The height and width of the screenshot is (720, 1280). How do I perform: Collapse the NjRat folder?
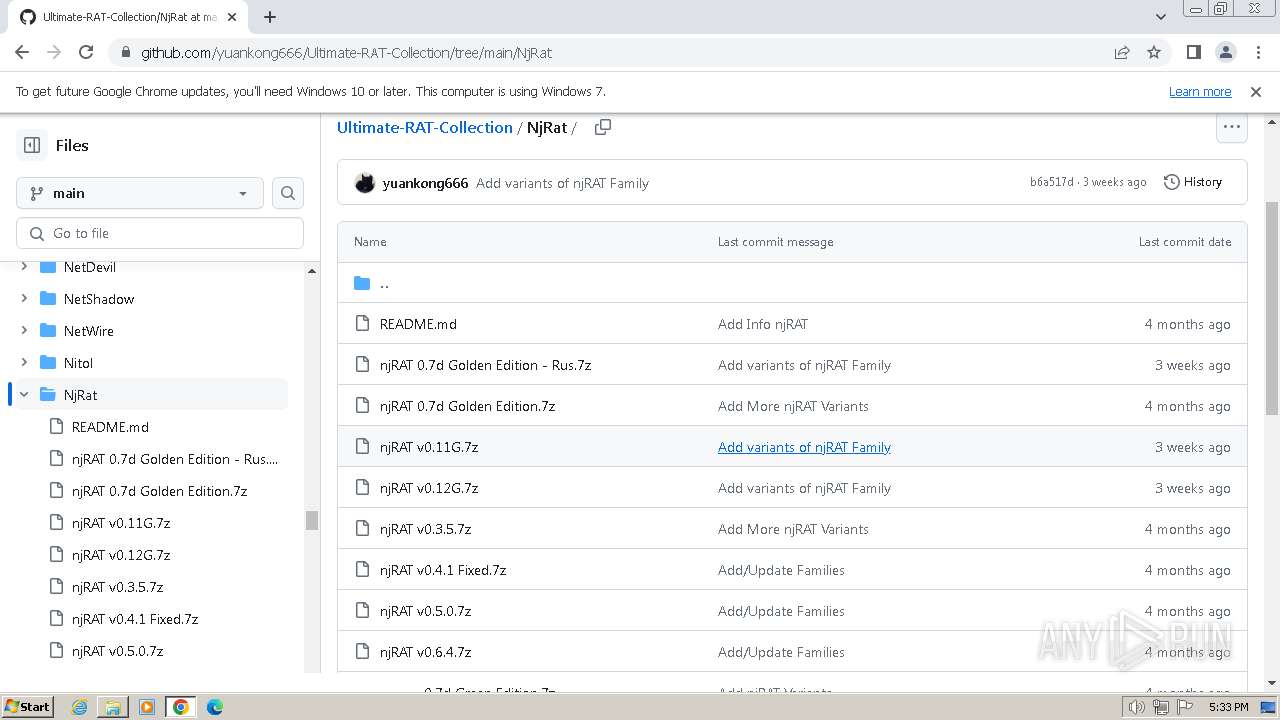click(24, 395)
